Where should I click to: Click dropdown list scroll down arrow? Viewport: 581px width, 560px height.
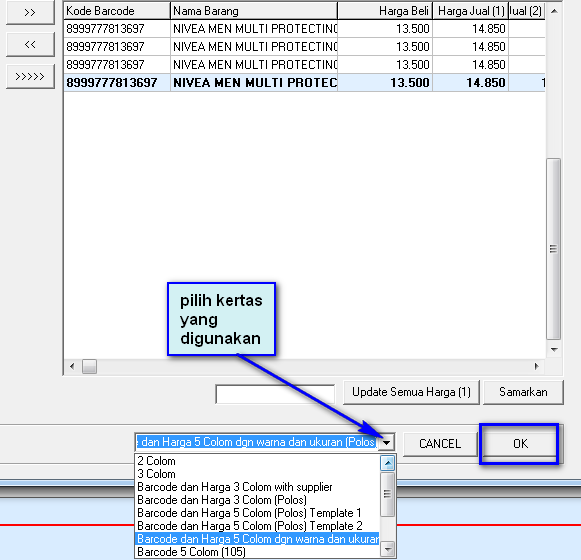388,549
